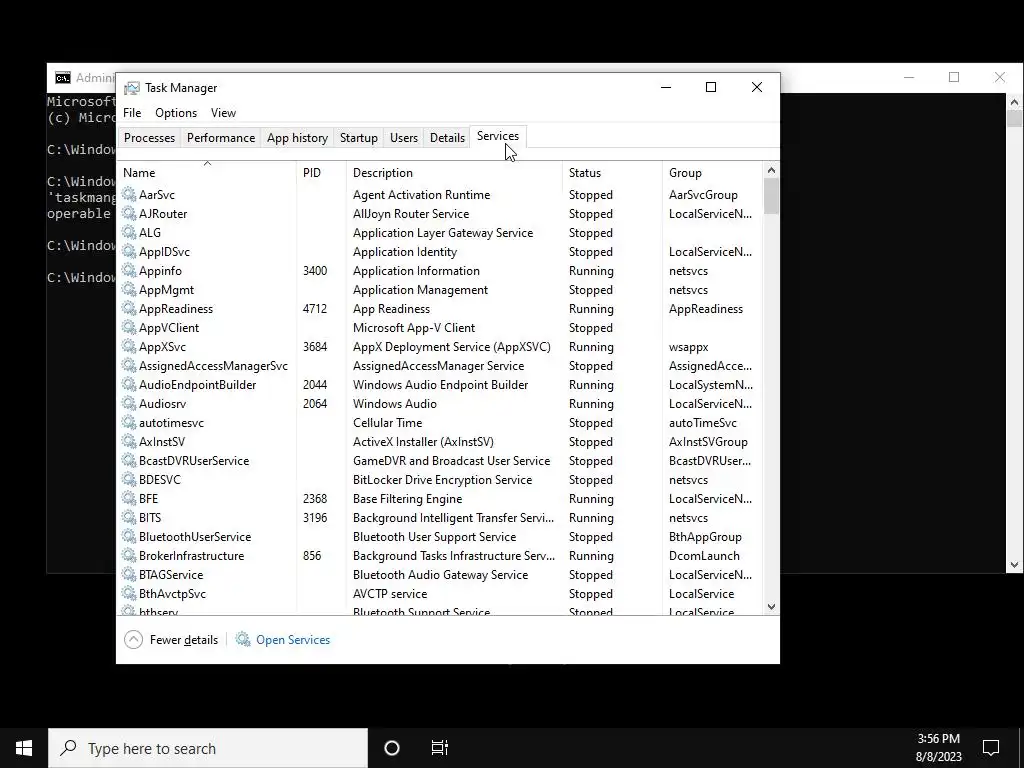Click the 'AVCTP service' description
This screenshot has height=768, width=1024.
tap(390, 594)
